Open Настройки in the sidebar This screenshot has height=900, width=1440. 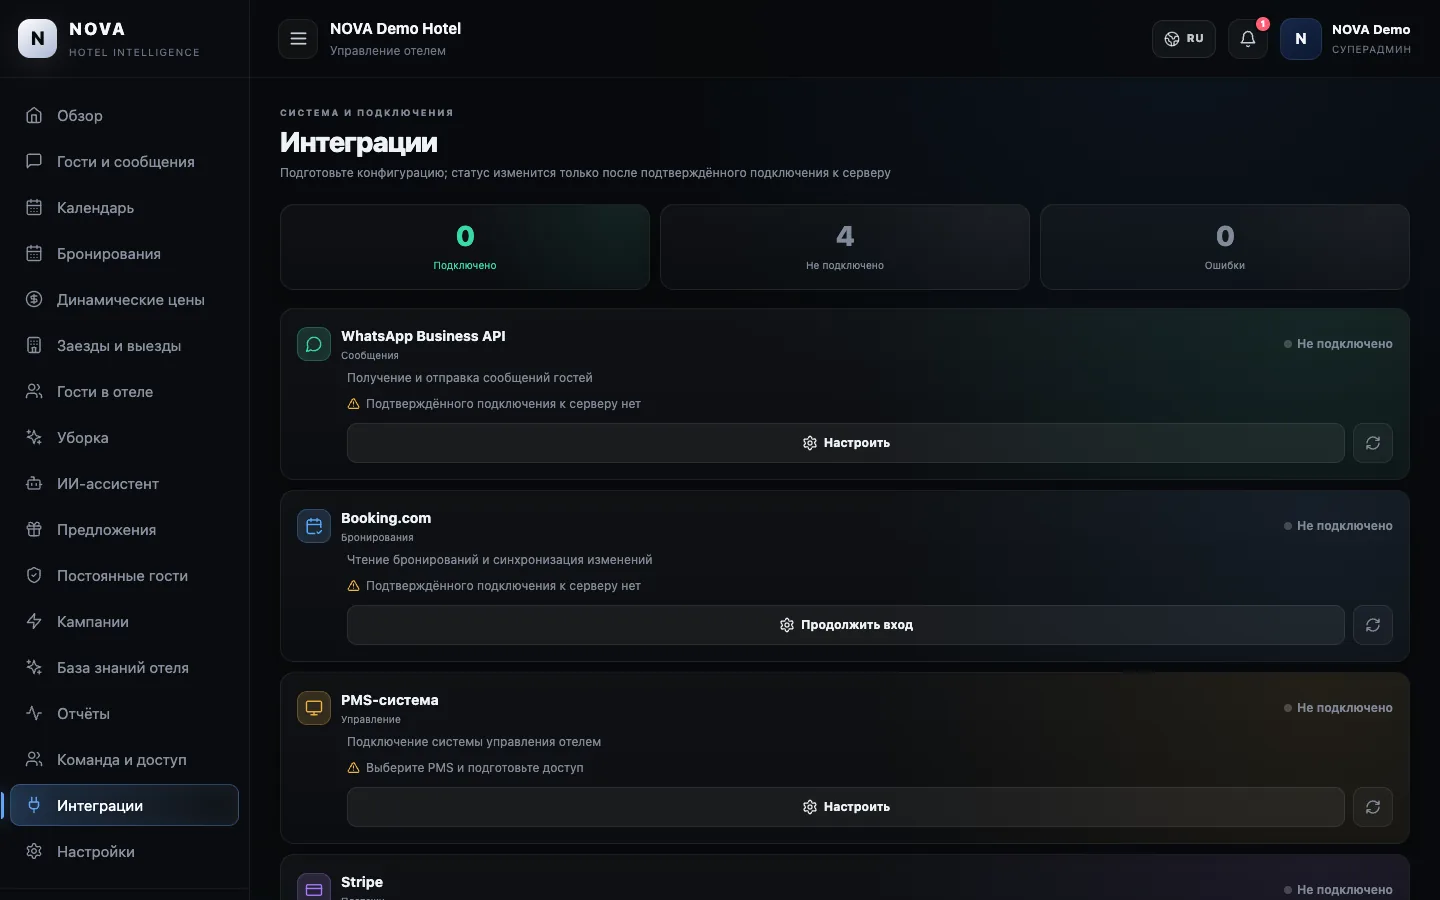[x=124, y=852]
